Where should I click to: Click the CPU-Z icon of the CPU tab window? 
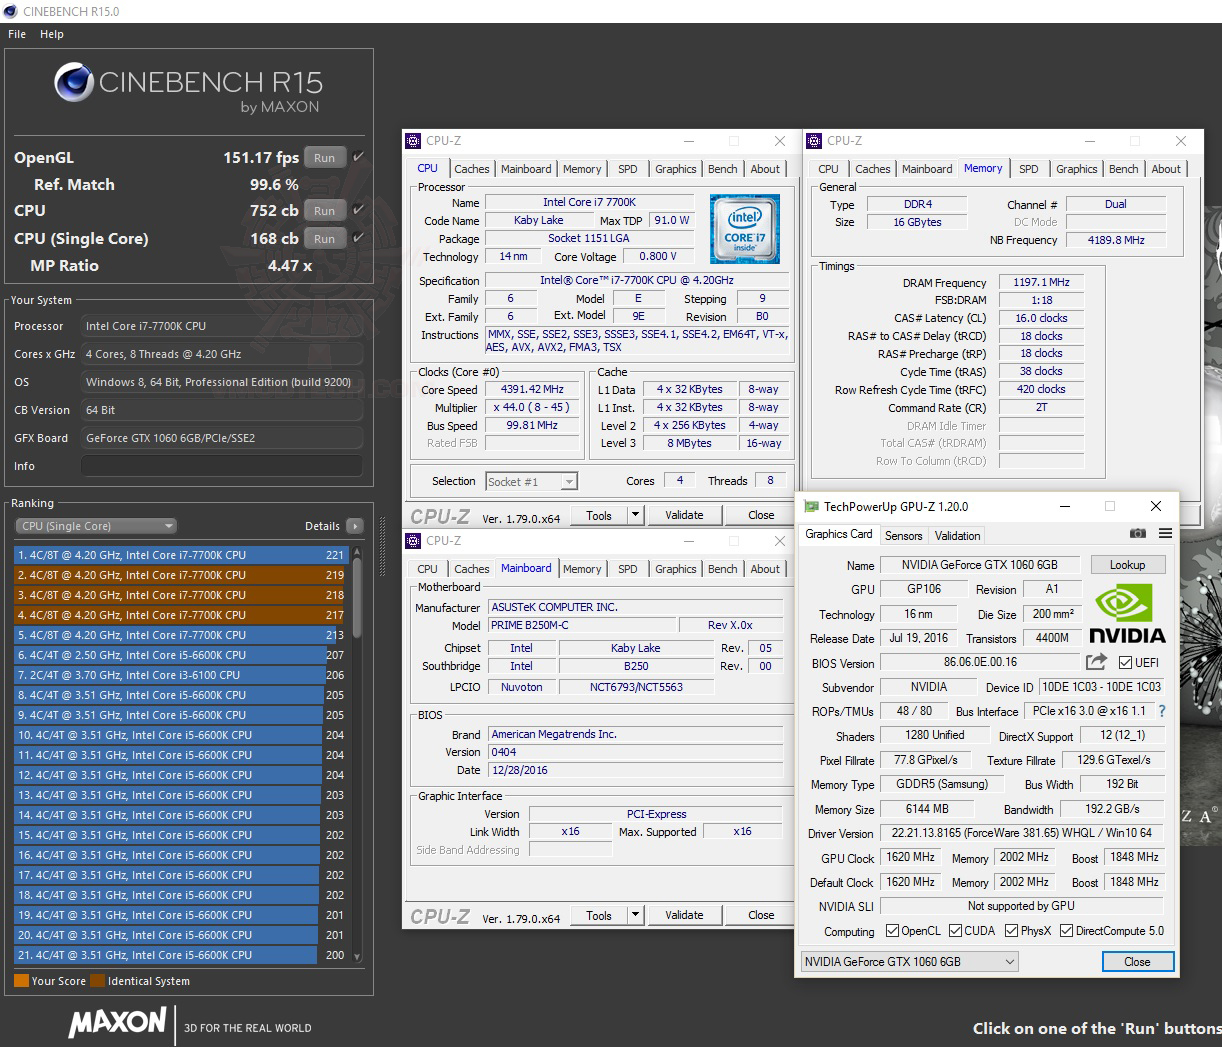414,141
